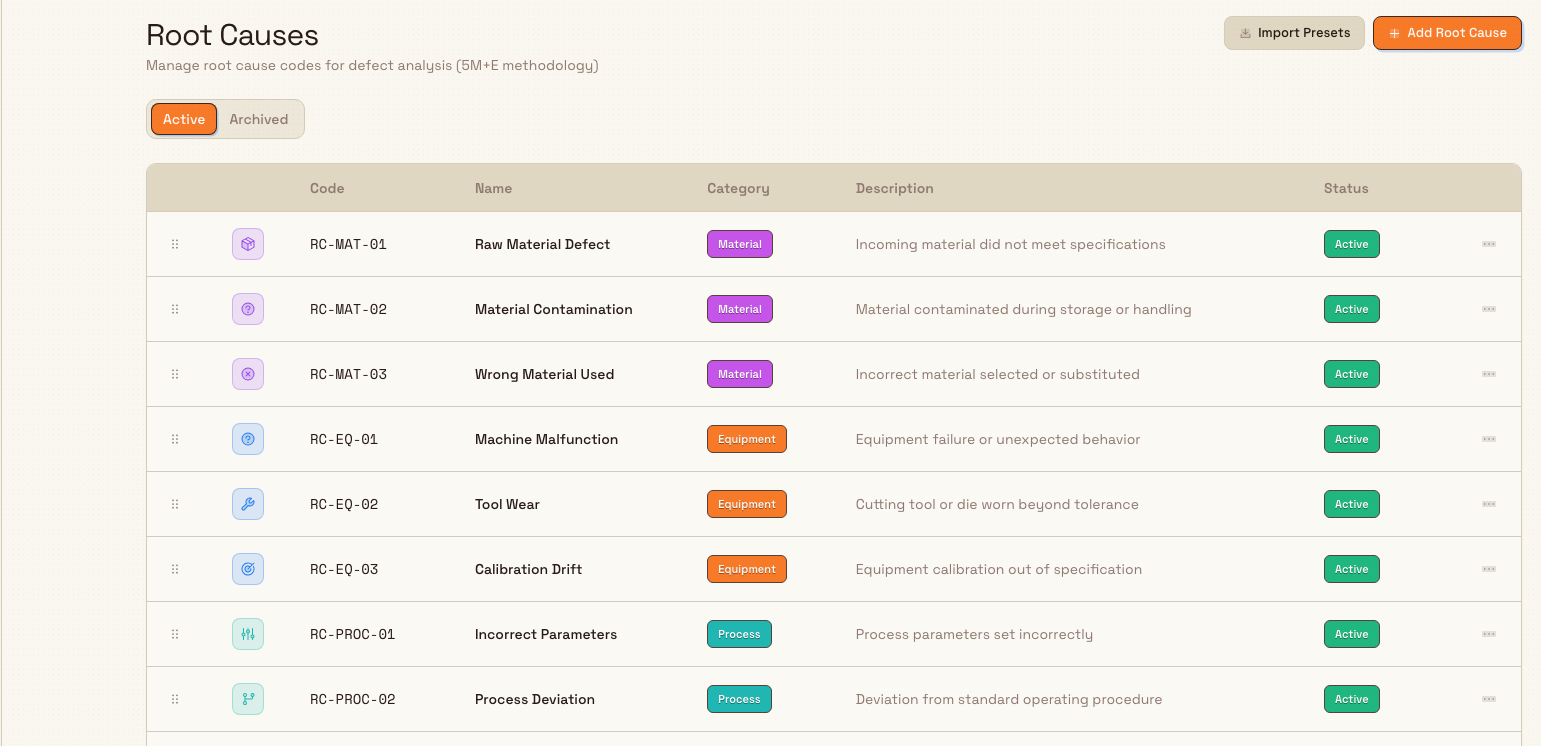1541x746 pixels.
Task: Click the name Incorrect Parameters
Action: coord(546,634)
